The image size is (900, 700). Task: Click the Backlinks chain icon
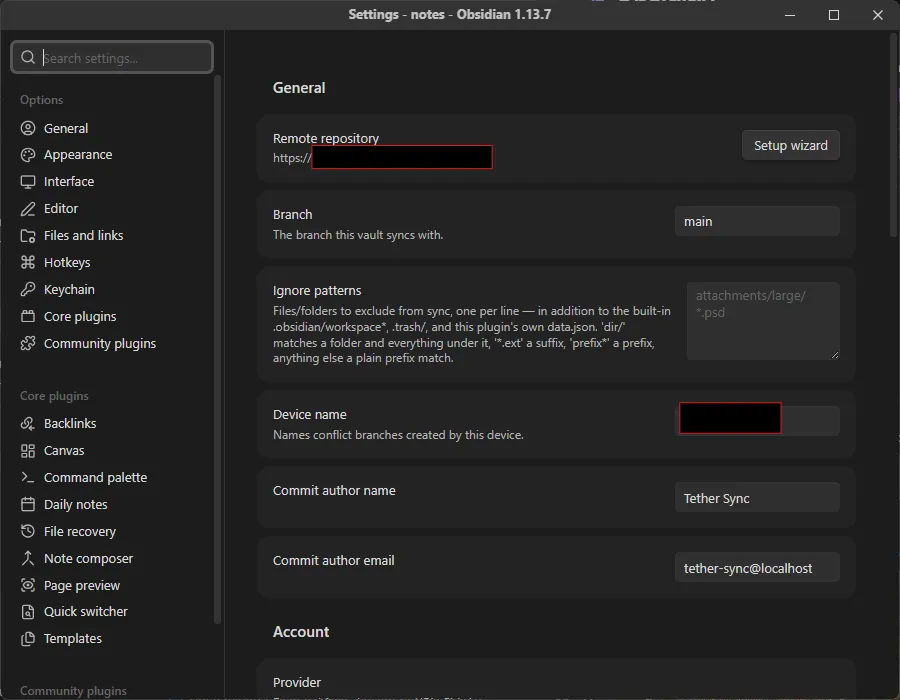[28, 423]
